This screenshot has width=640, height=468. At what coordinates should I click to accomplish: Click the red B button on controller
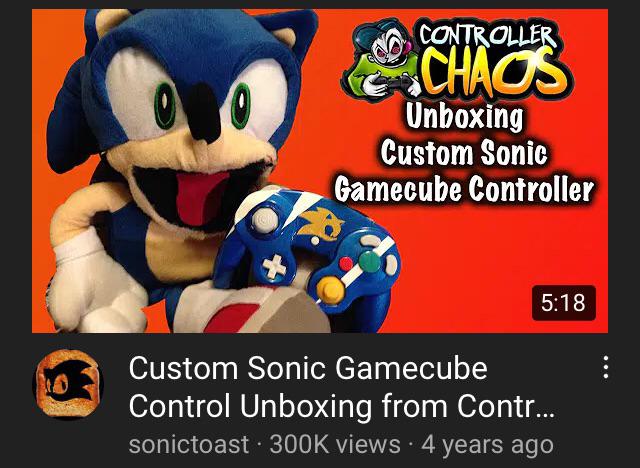[346, 264]
